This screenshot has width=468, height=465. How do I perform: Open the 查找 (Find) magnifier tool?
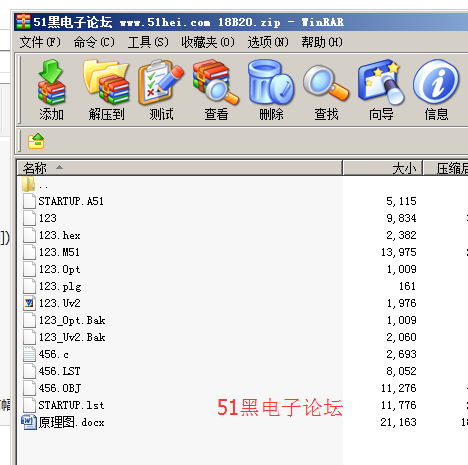(326, 90)
